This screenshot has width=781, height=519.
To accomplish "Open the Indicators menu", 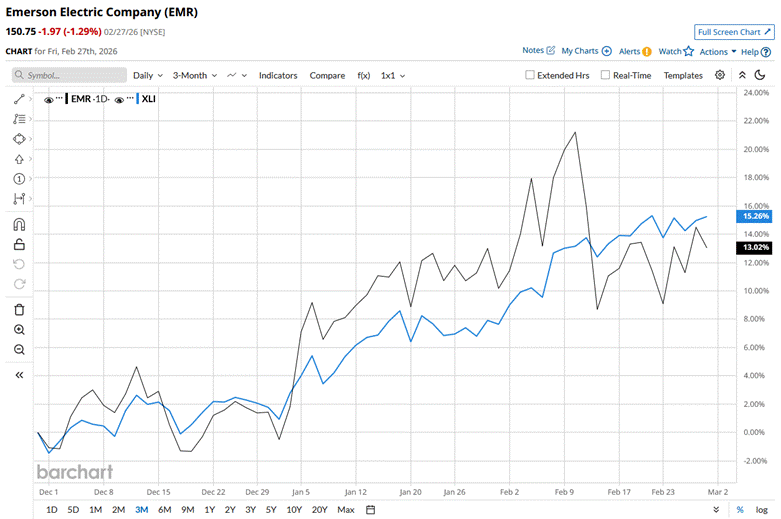I will 278,75.
